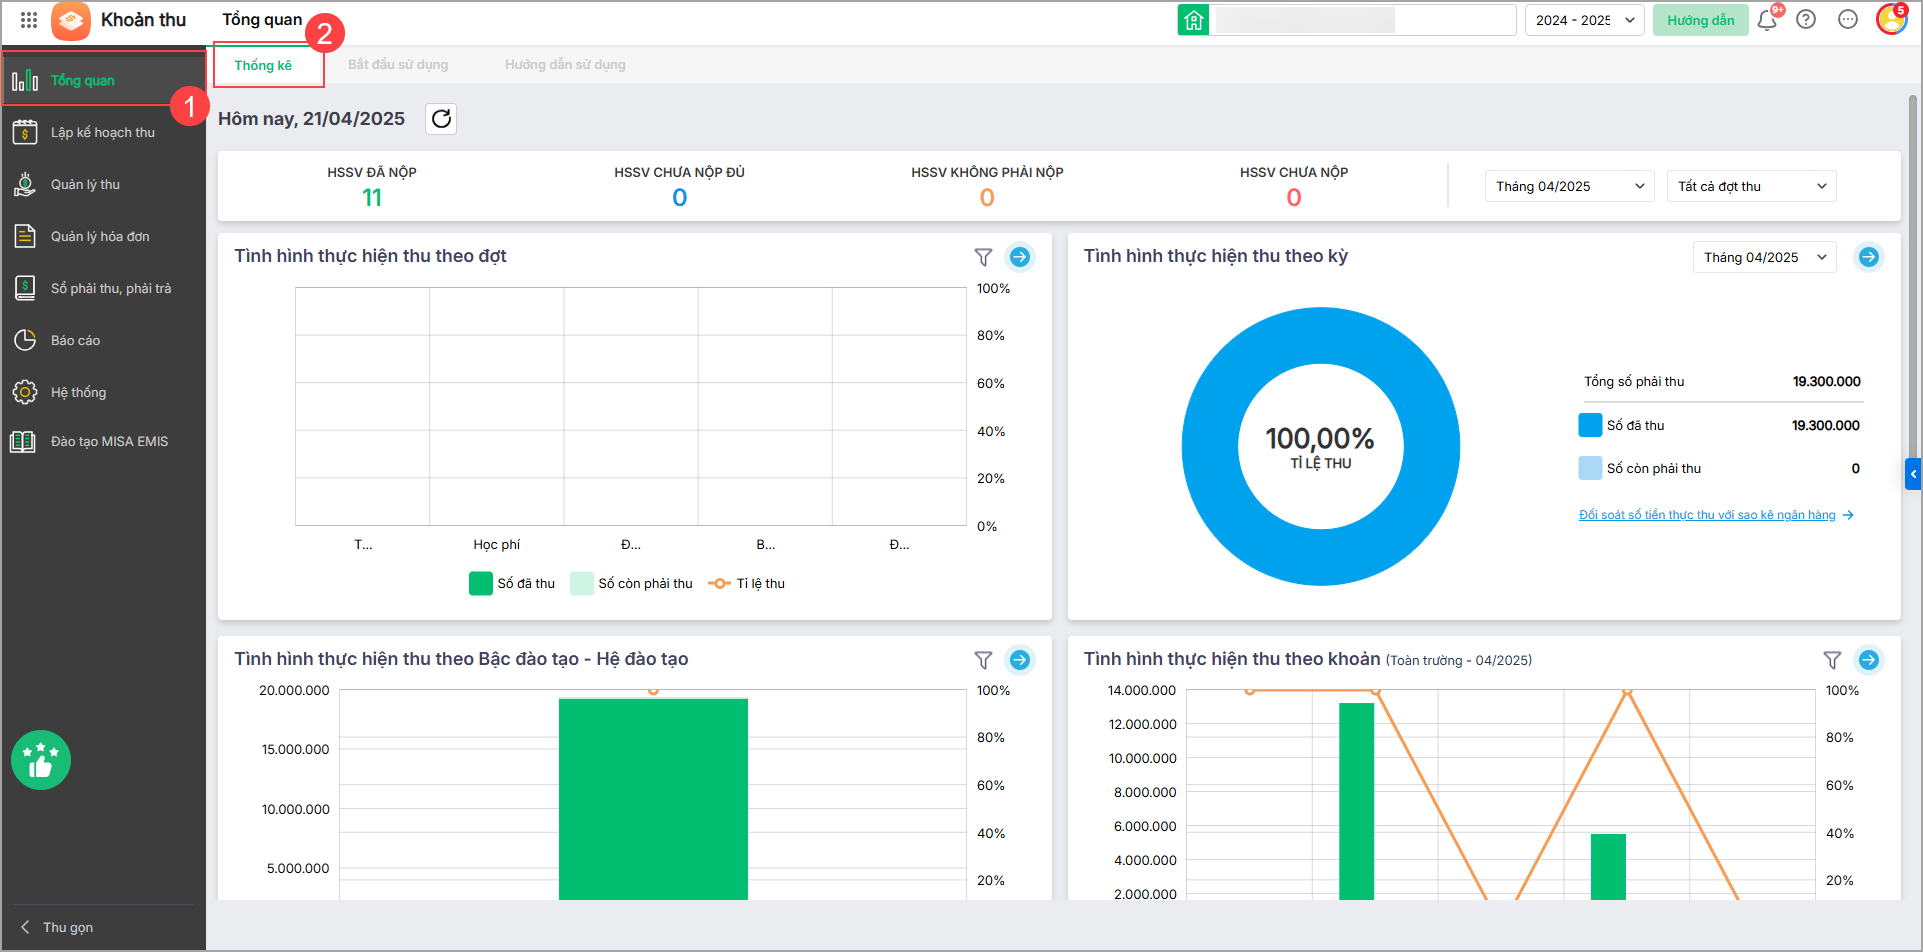Image resolution: width=1923 pixels, height=952 pixels.
Task: Click the blue Số đã thu donut legend swatch
Action: click(x=1590, y=425)
